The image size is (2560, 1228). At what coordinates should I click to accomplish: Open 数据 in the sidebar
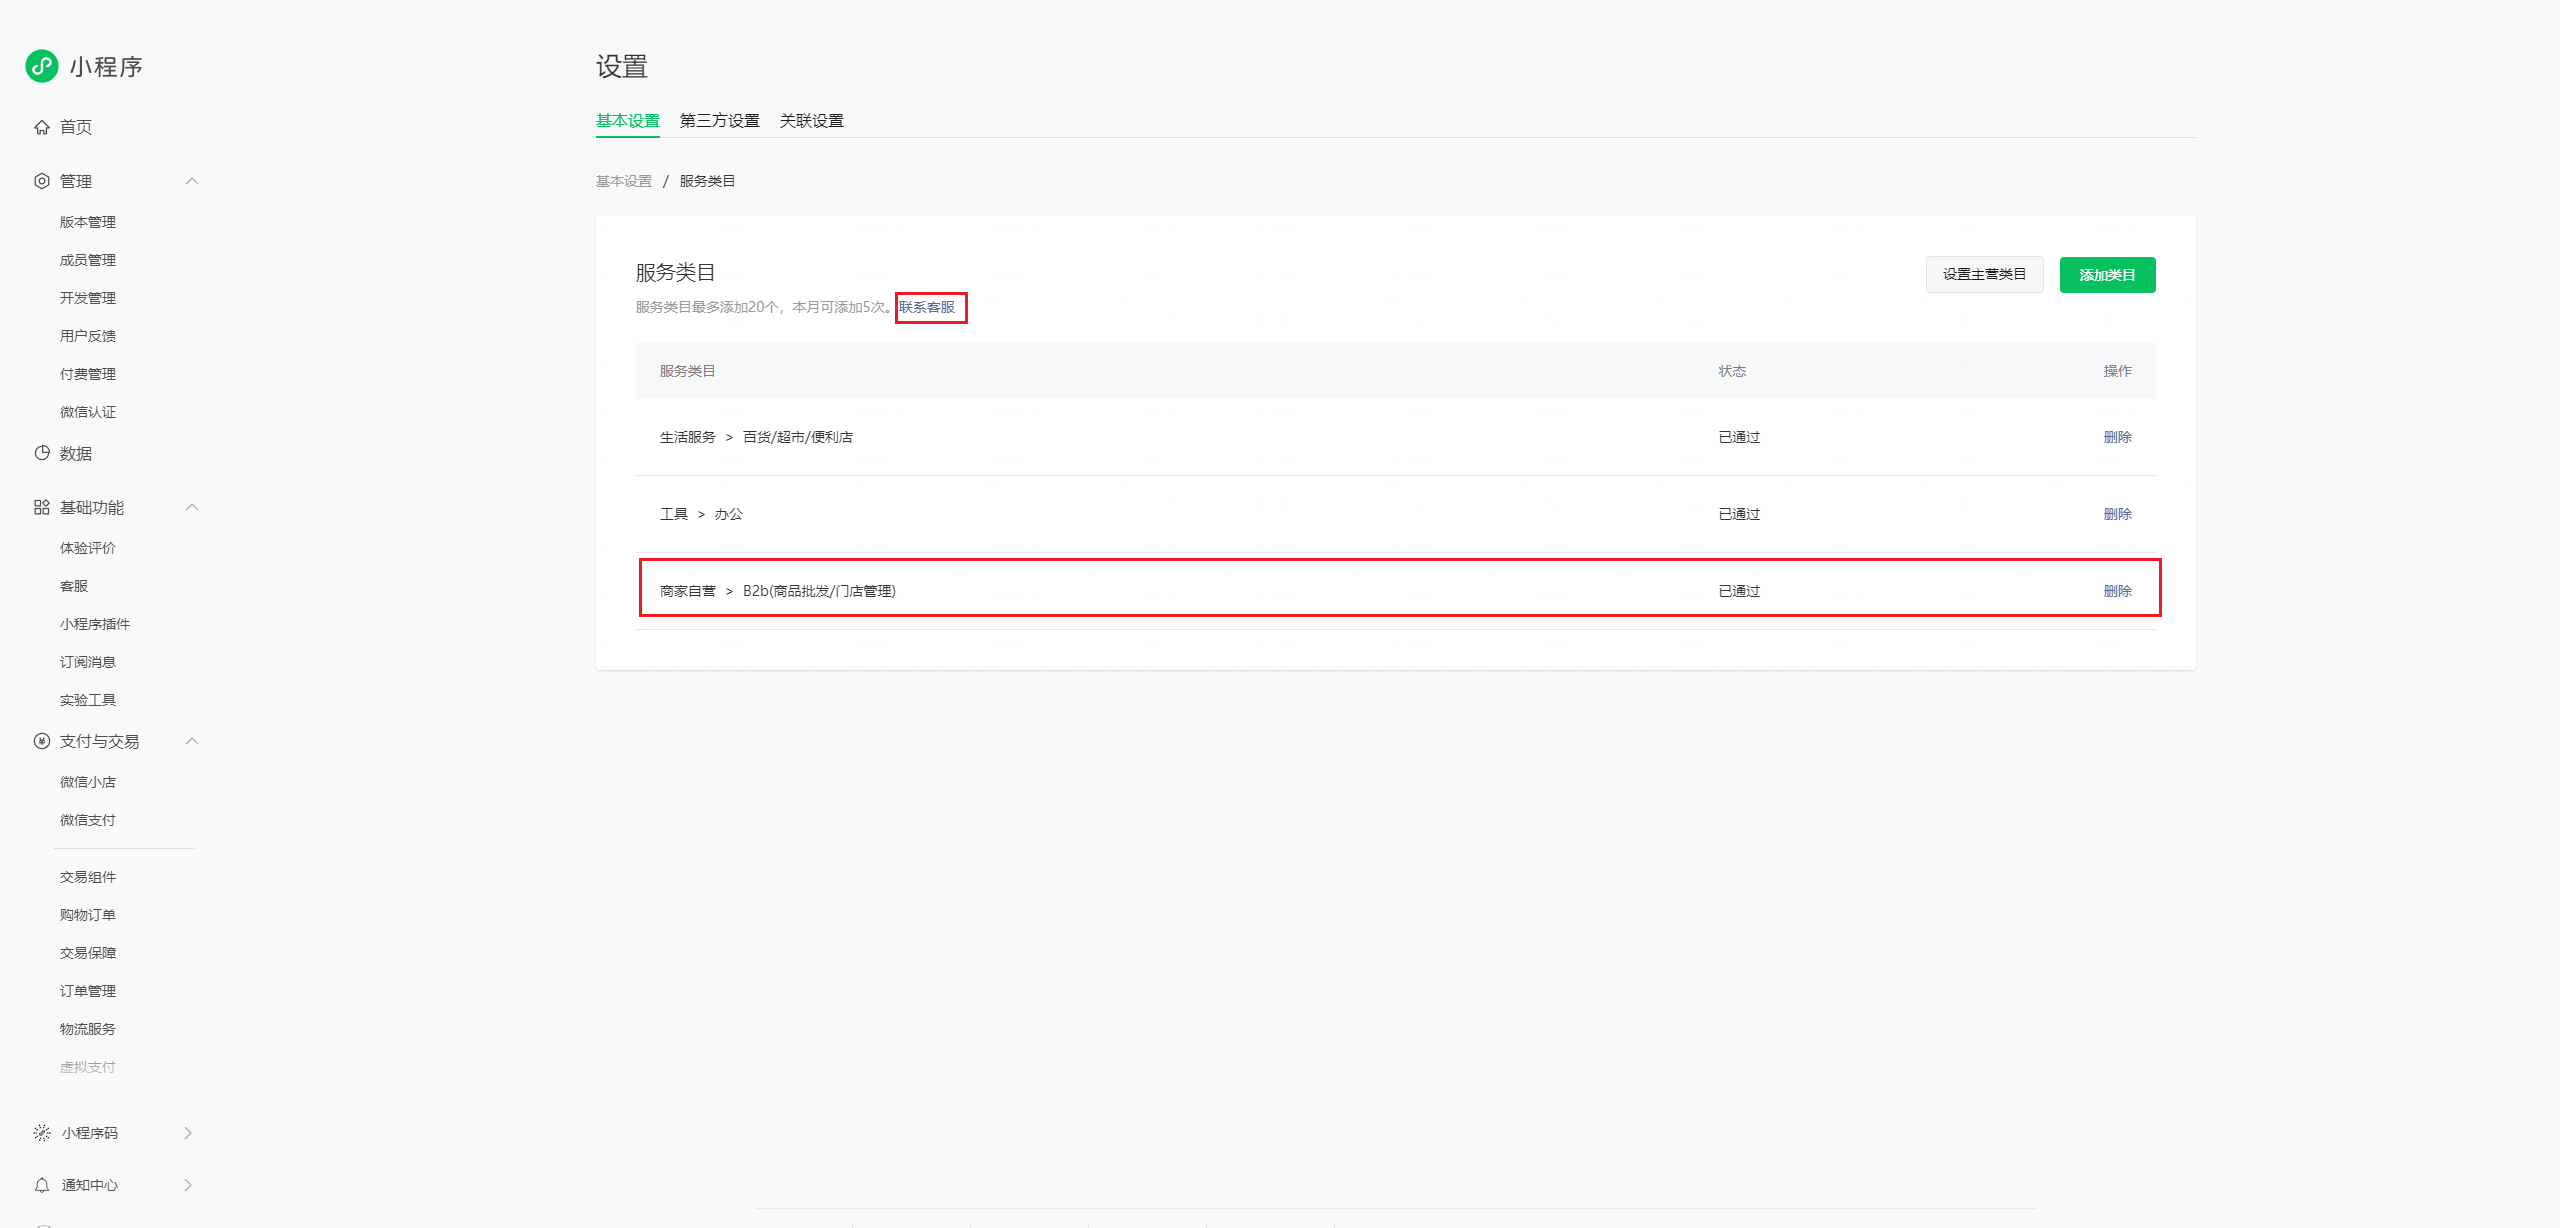[x=76, y=453]
